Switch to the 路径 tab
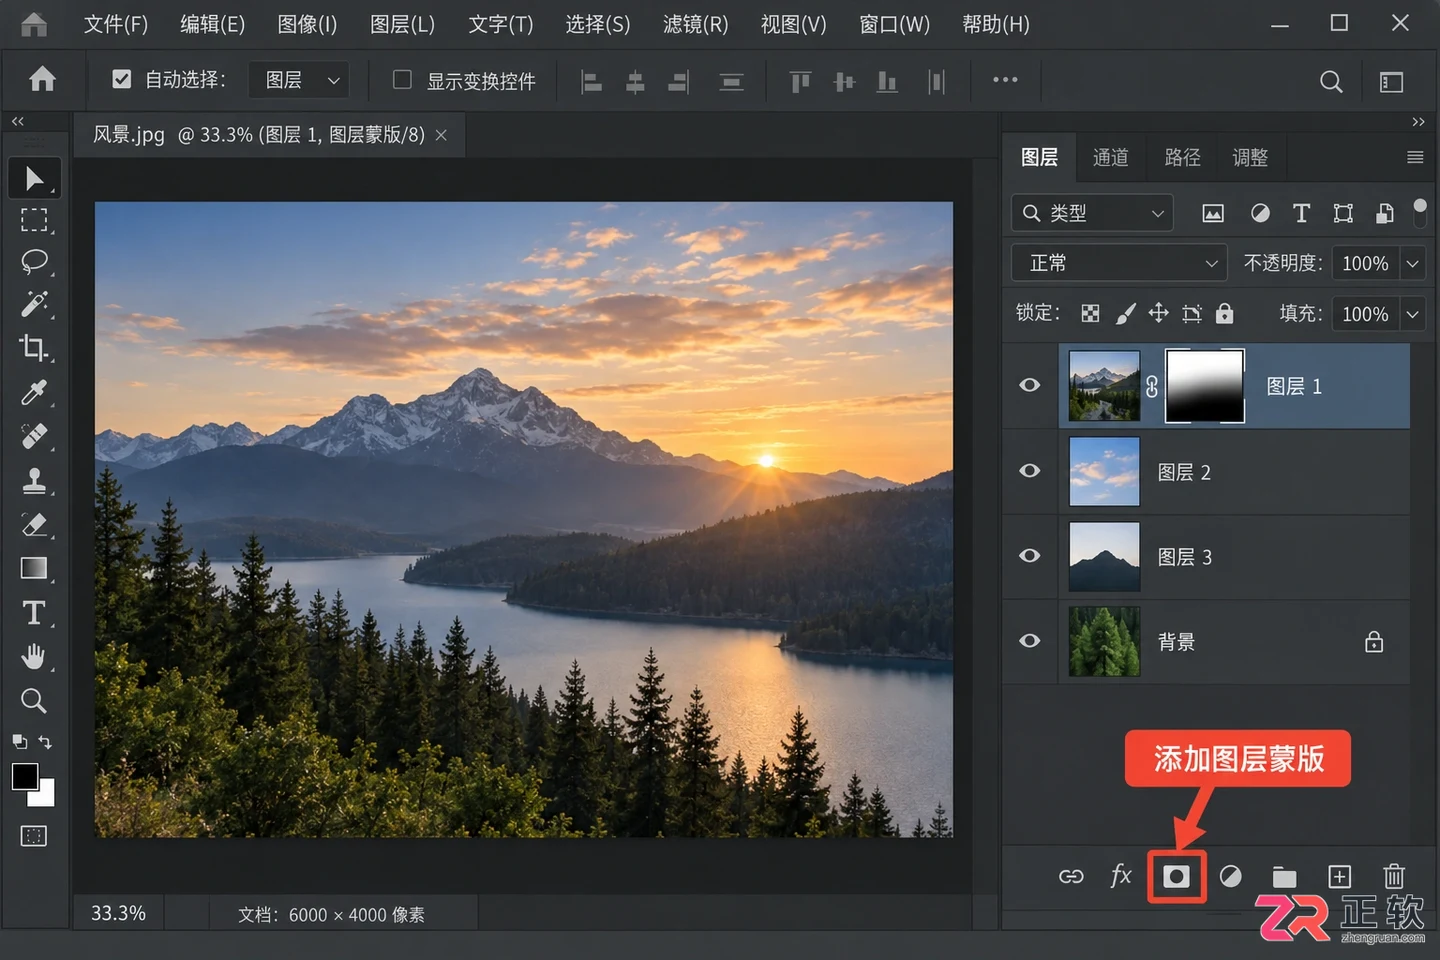The image size is (1440, 960). pos(1183,157)
